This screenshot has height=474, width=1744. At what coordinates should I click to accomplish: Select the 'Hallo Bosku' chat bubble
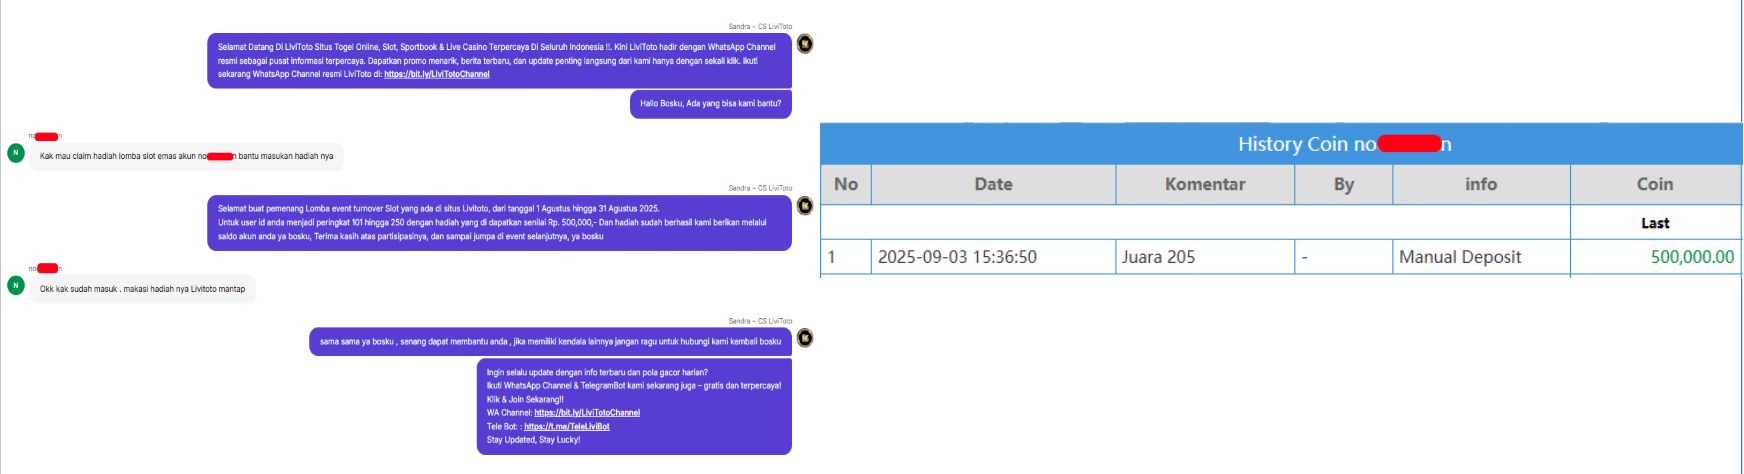[x=711, y=104]
